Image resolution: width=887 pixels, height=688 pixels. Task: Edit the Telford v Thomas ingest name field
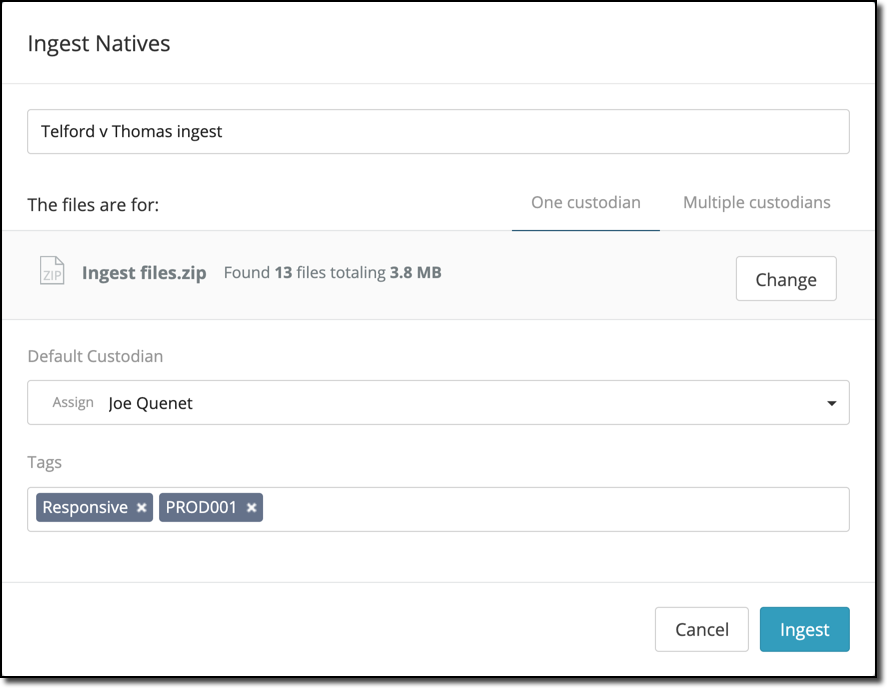(438, 132)
